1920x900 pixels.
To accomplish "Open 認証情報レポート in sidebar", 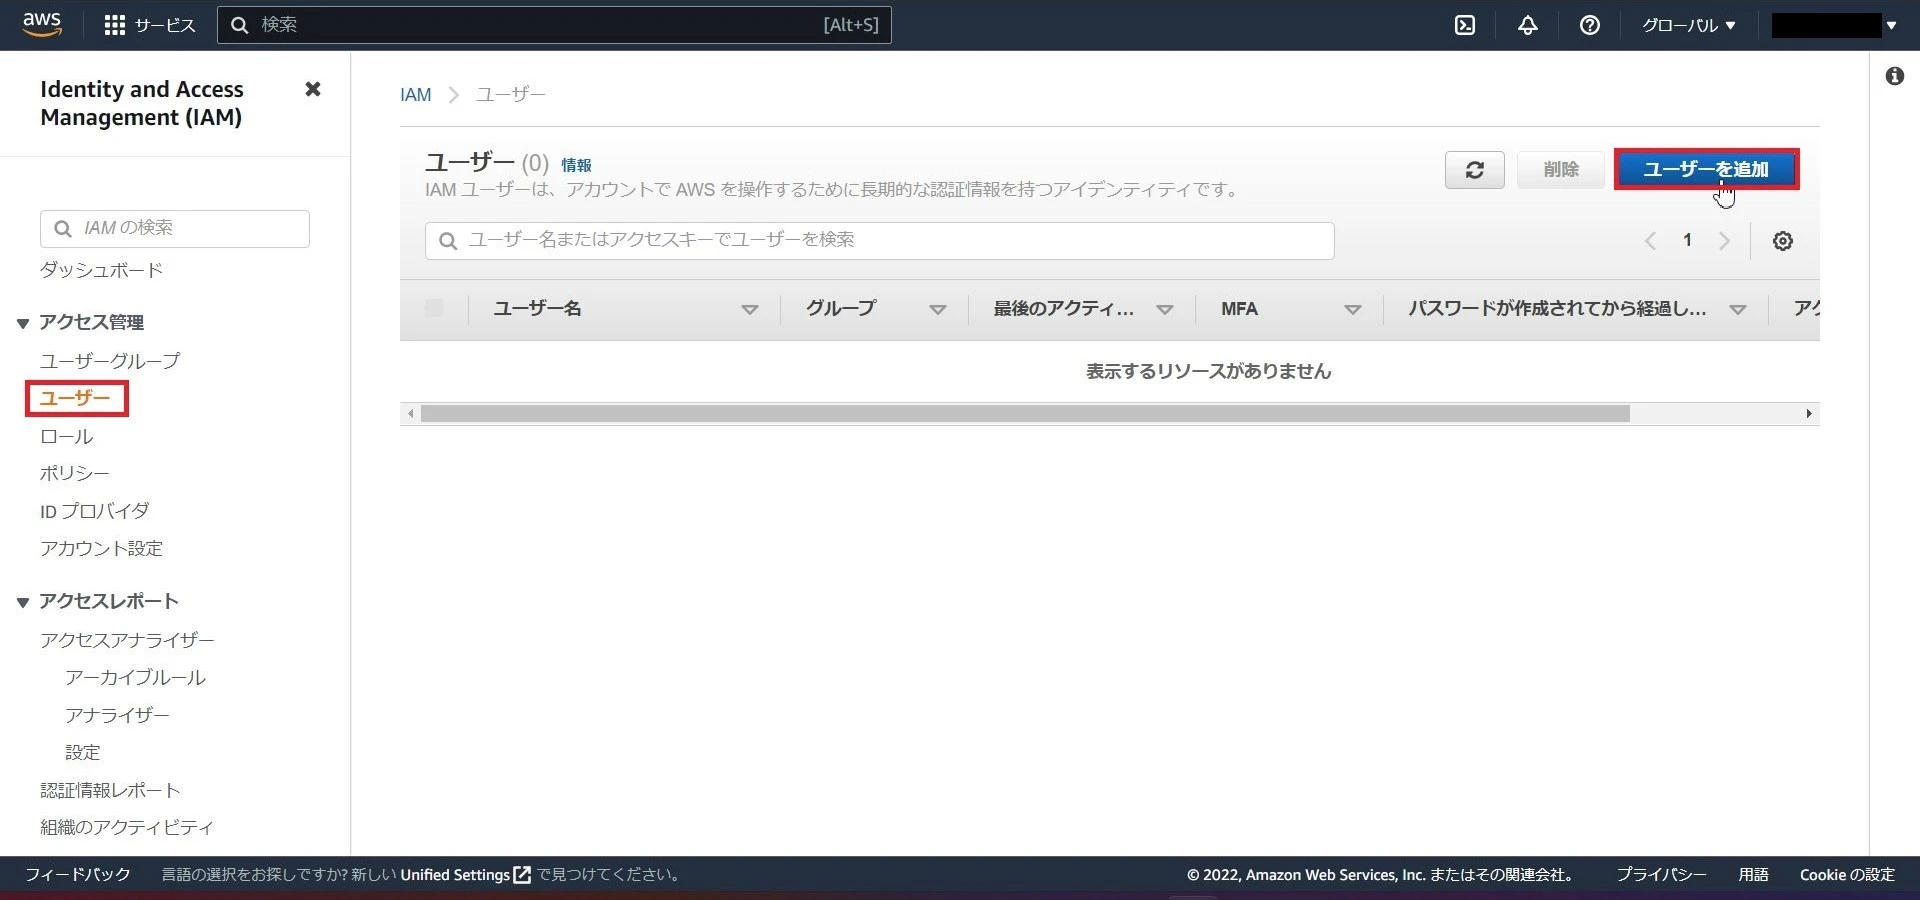I will [x=110, y=790].
